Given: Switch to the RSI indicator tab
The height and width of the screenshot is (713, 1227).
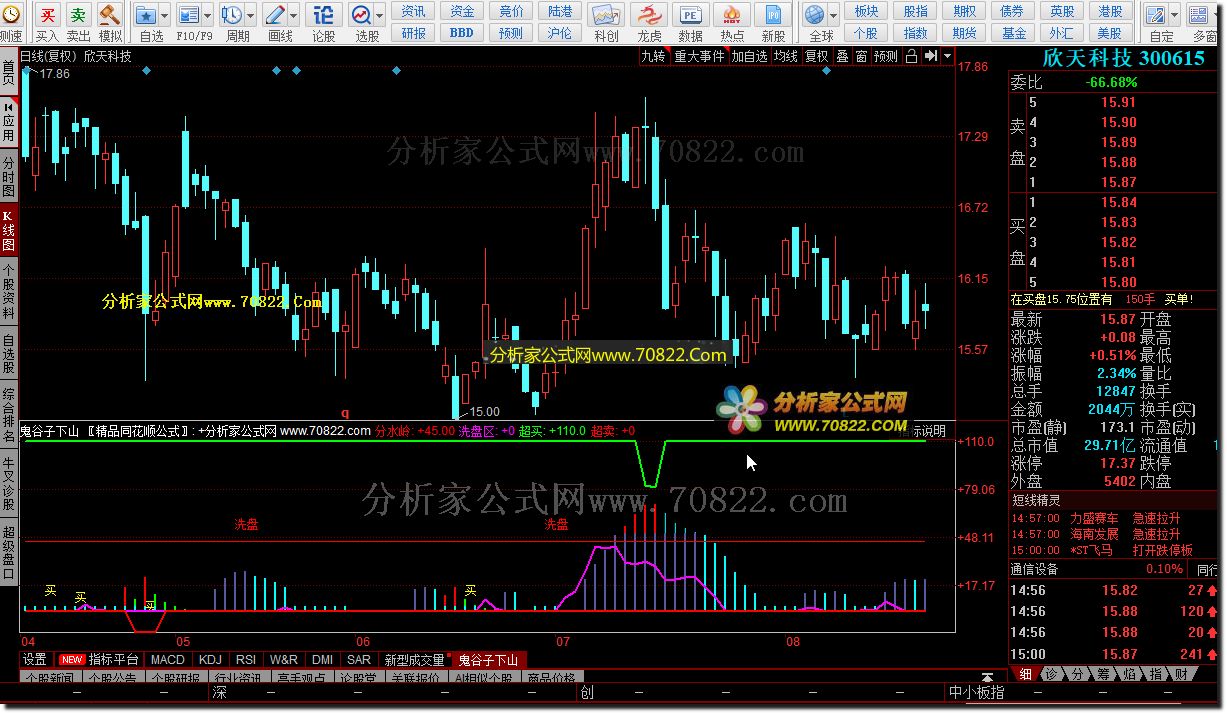Looking at the screenshot, I should pyautogui.click(x=245, y=660).
